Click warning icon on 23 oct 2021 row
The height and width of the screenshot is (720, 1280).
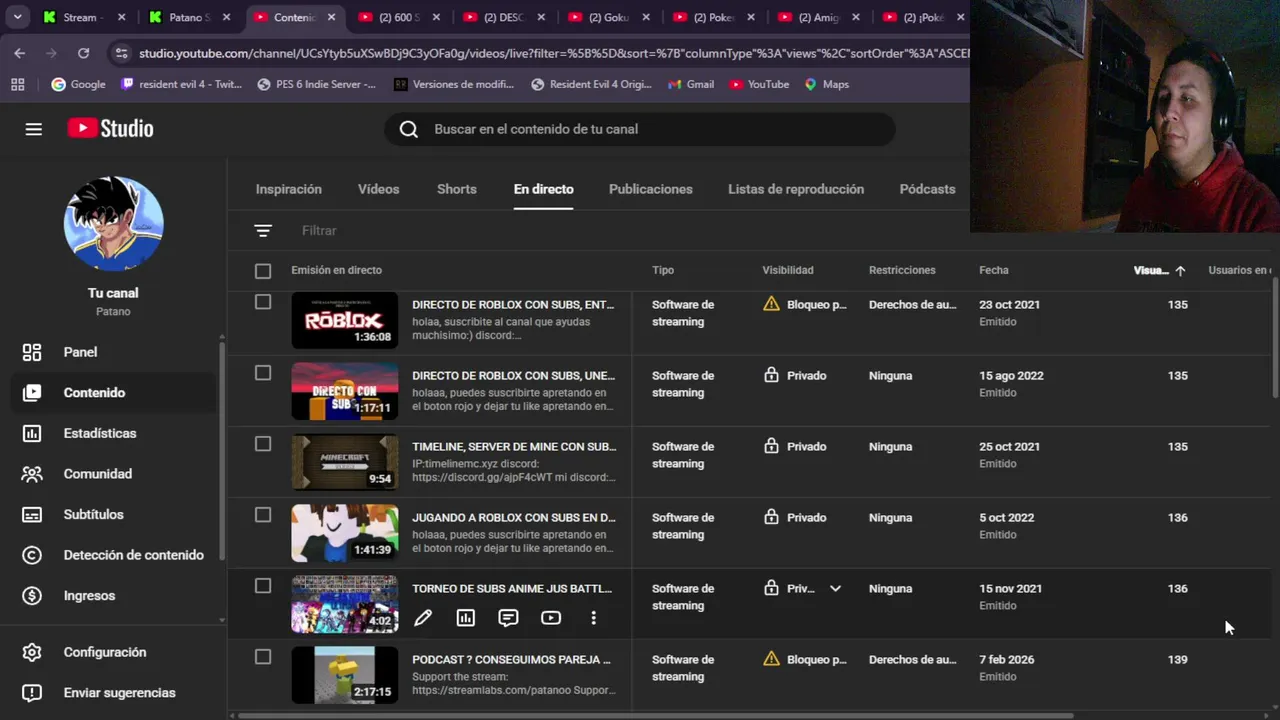click(x=771, y=304)
